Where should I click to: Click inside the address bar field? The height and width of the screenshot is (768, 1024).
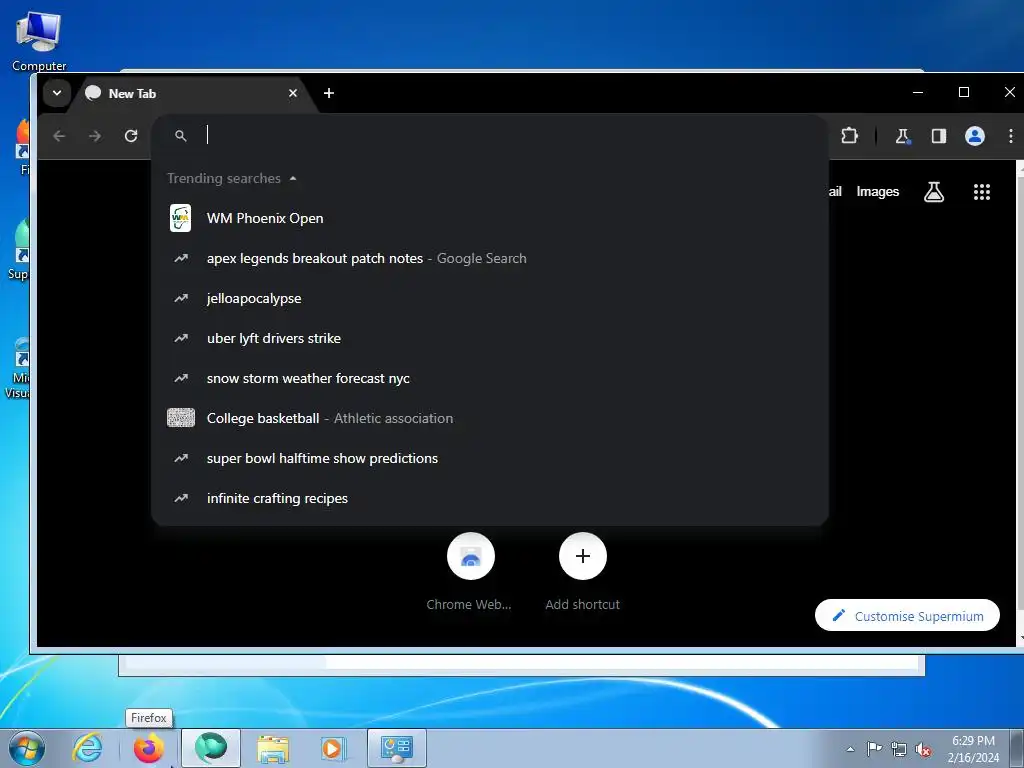point(490,135)
